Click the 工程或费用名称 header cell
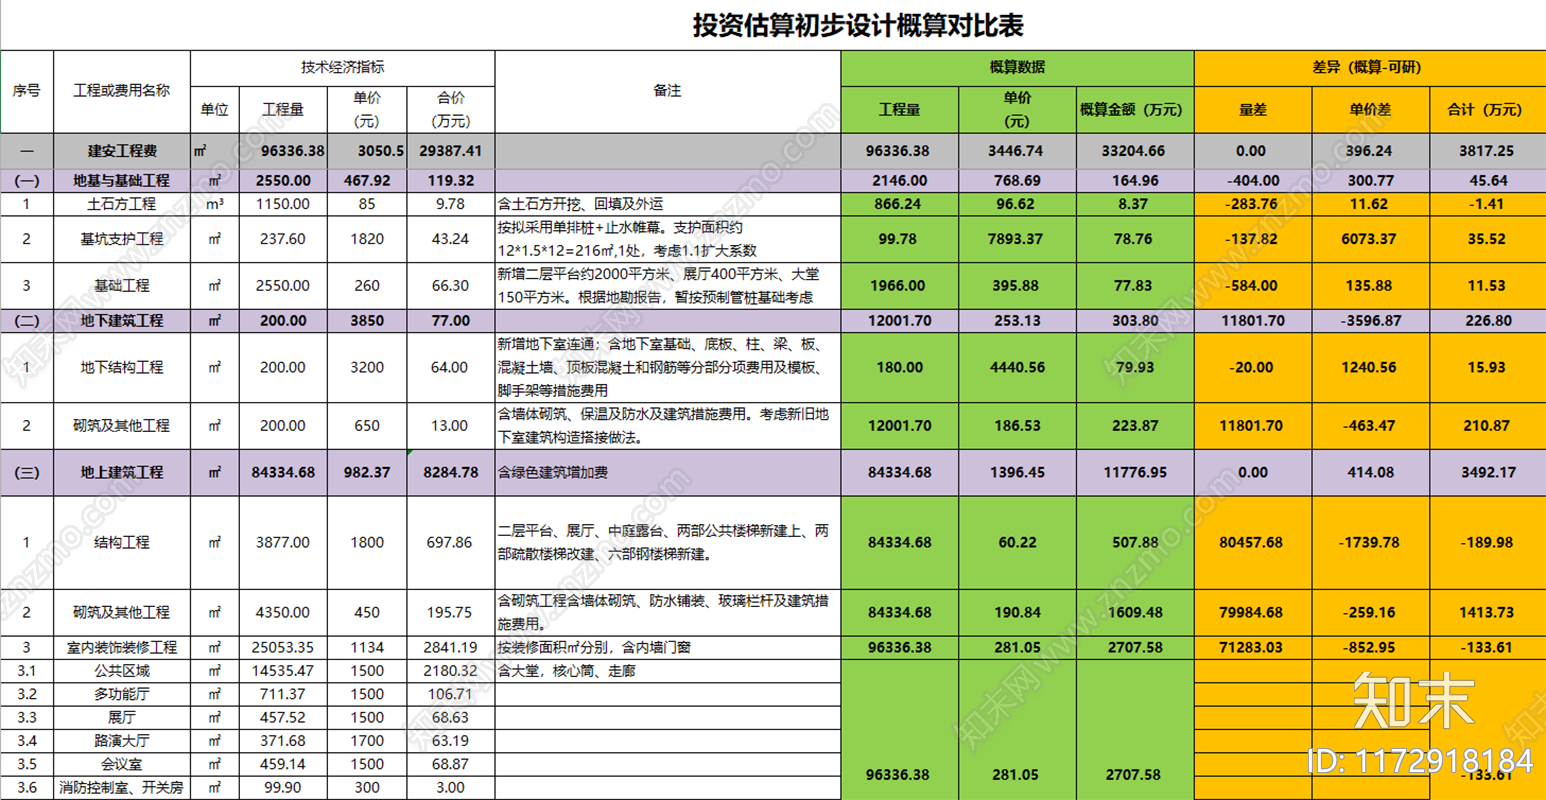The image size is (1546, 800). point(122,91)
